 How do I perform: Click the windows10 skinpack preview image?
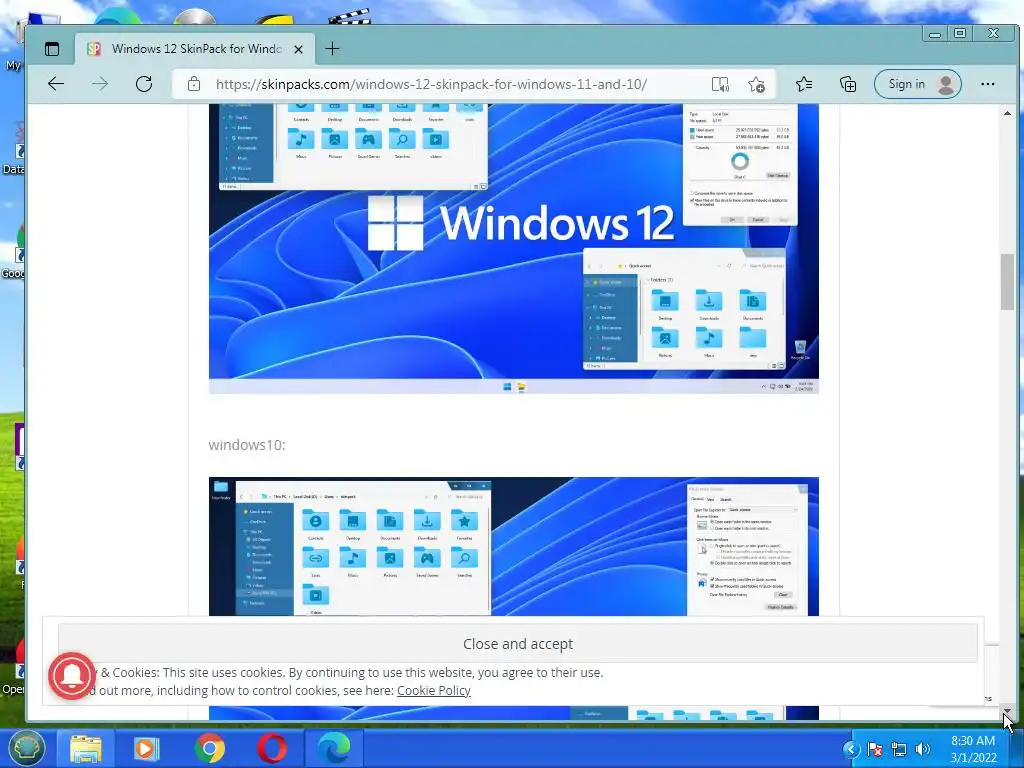513,546
